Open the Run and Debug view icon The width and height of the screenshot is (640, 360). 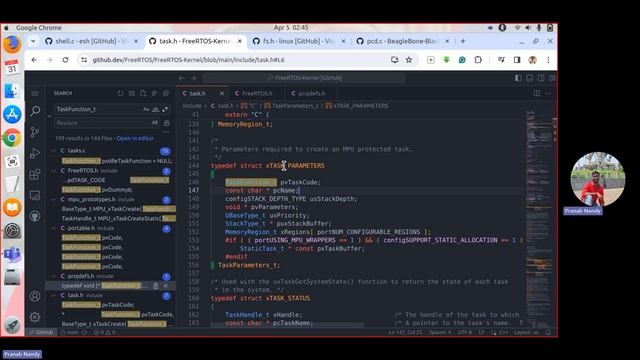(x=35, y=153)
